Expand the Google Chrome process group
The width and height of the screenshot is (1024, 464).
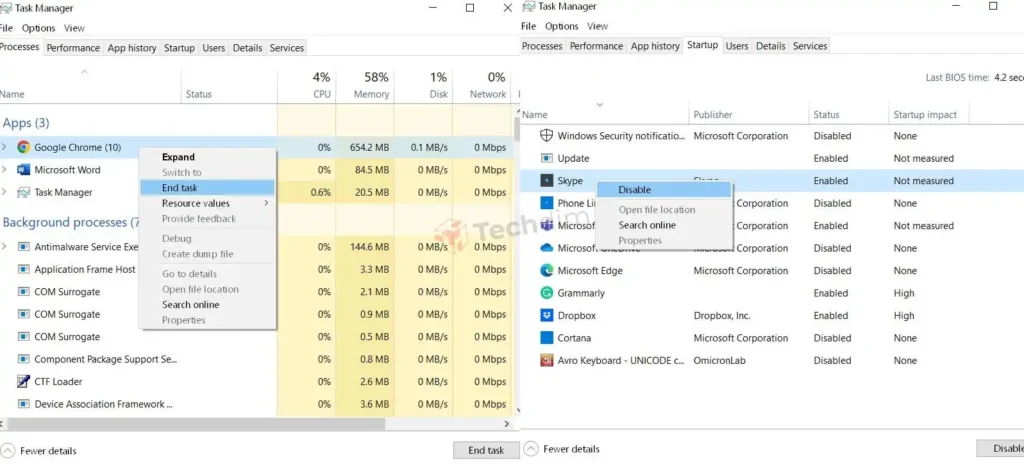pos(4,147)
